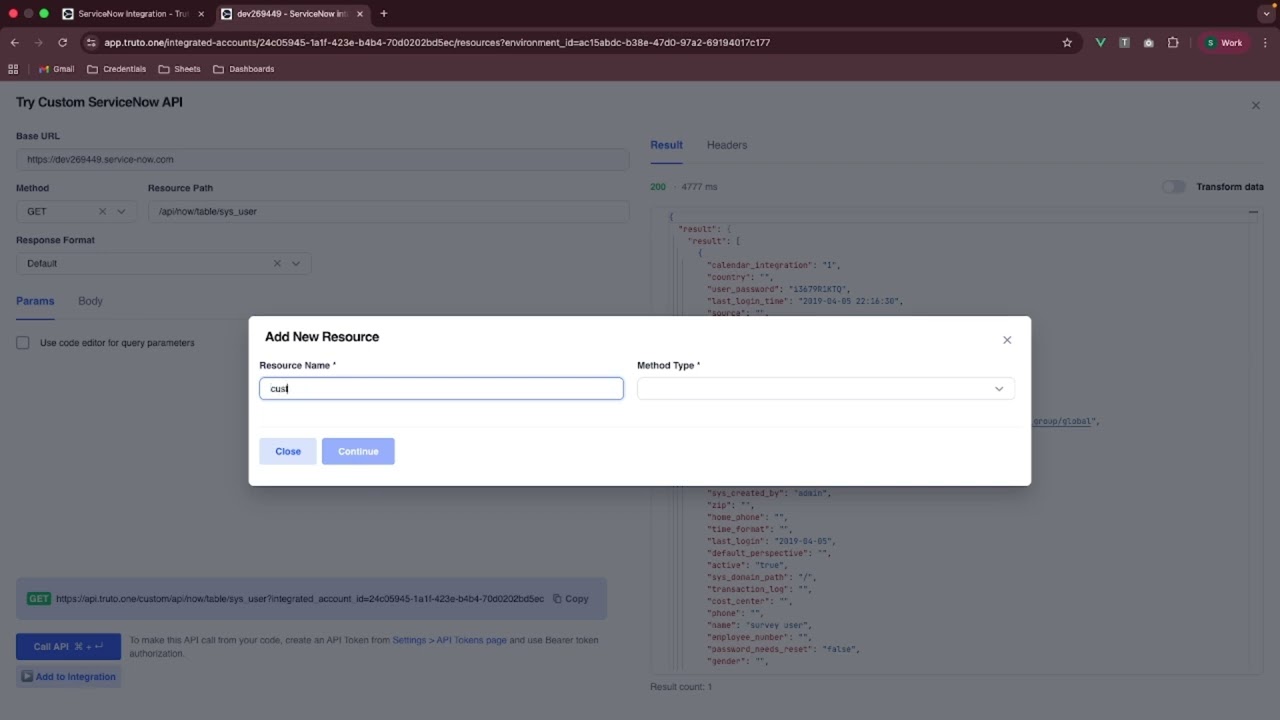Close the dev269449 browser tab
The image size is (1280, 720).
(360, 14)
